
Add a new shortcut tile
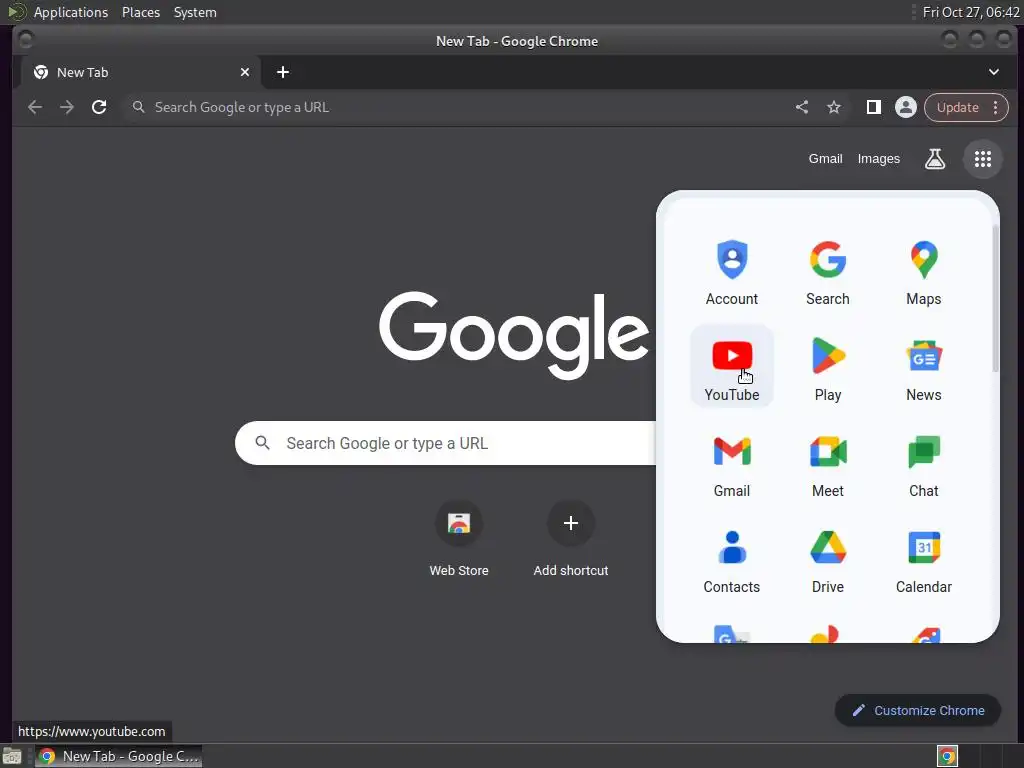571,540
